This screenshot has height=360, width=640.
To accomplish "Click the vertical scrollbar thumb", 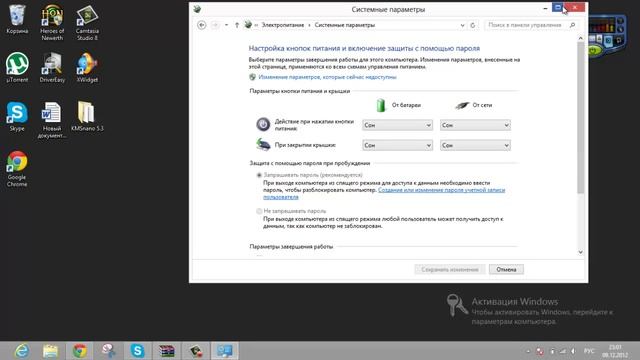I will coord(580,118).
